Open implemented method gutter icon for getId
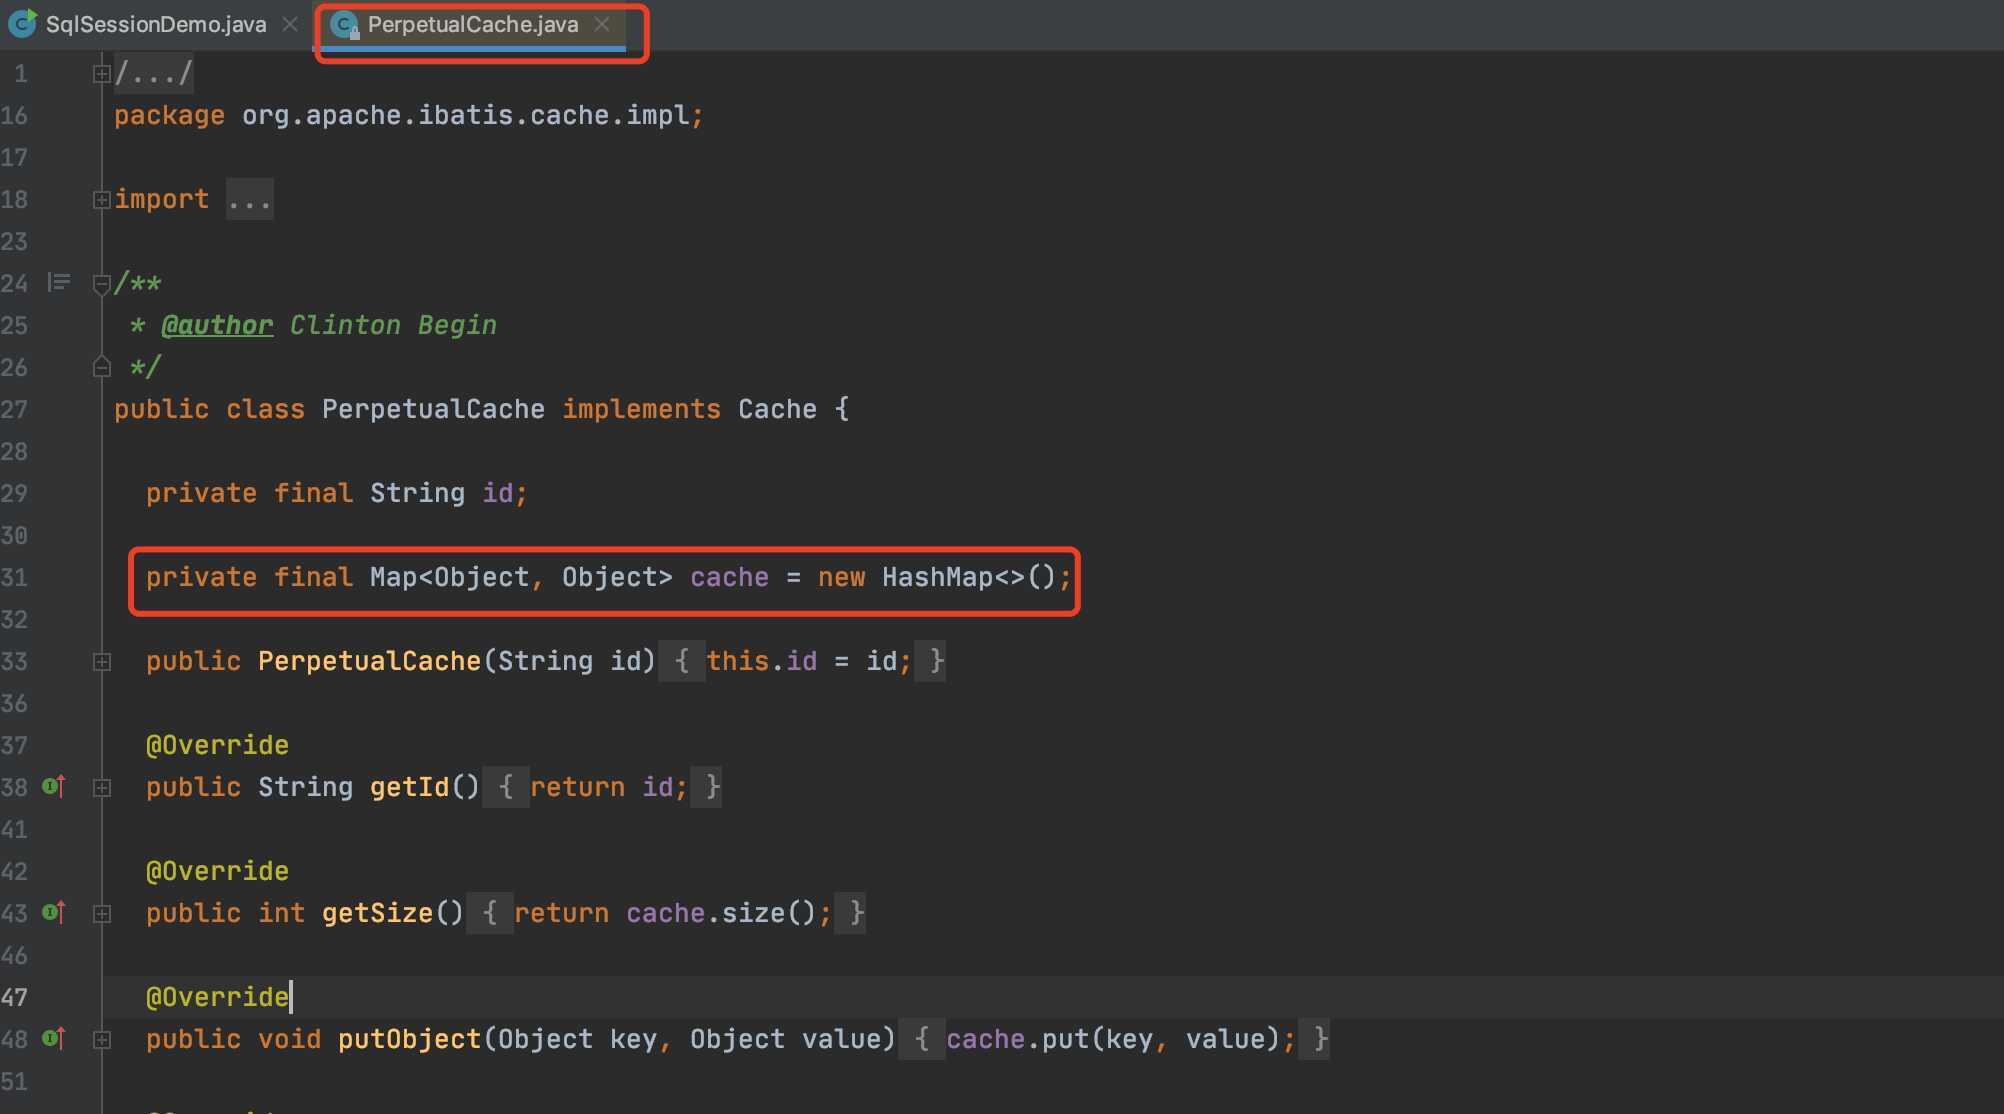 [x=54, y=787]
